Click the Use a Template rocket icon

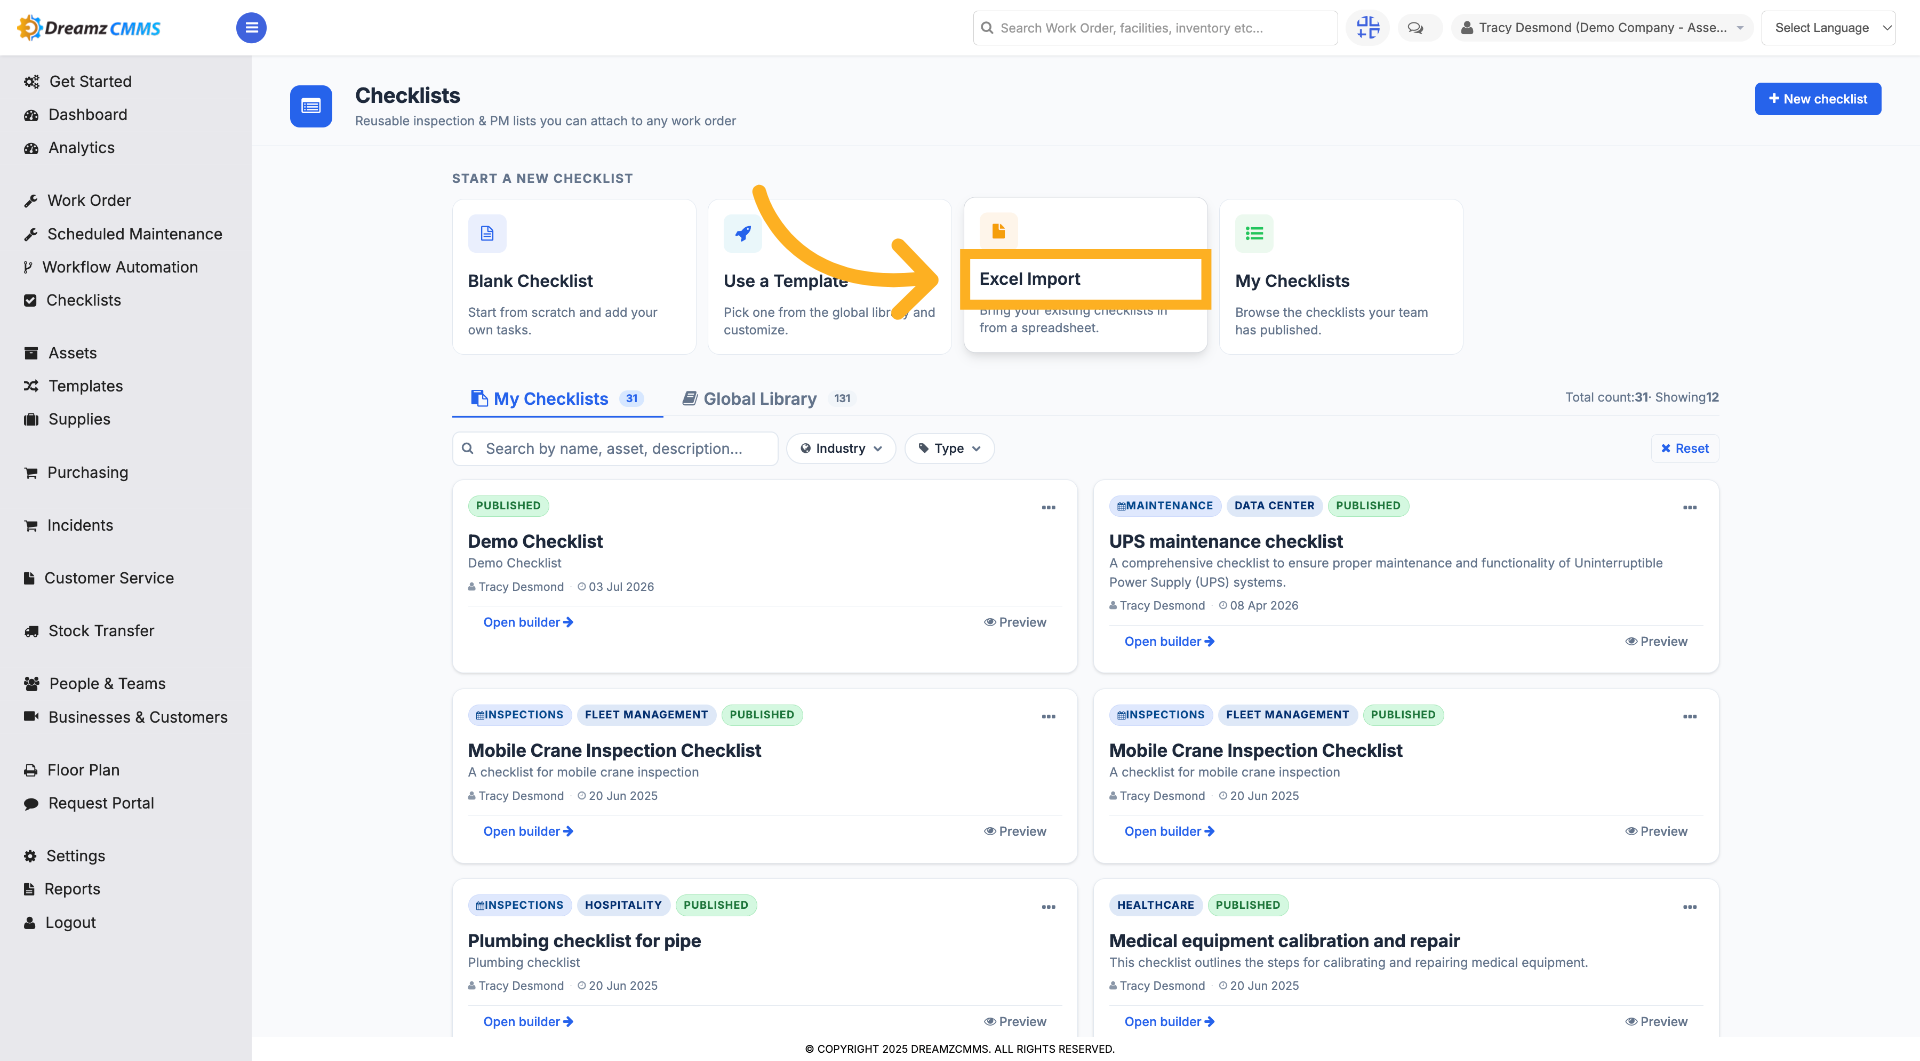tap(743, 234)
